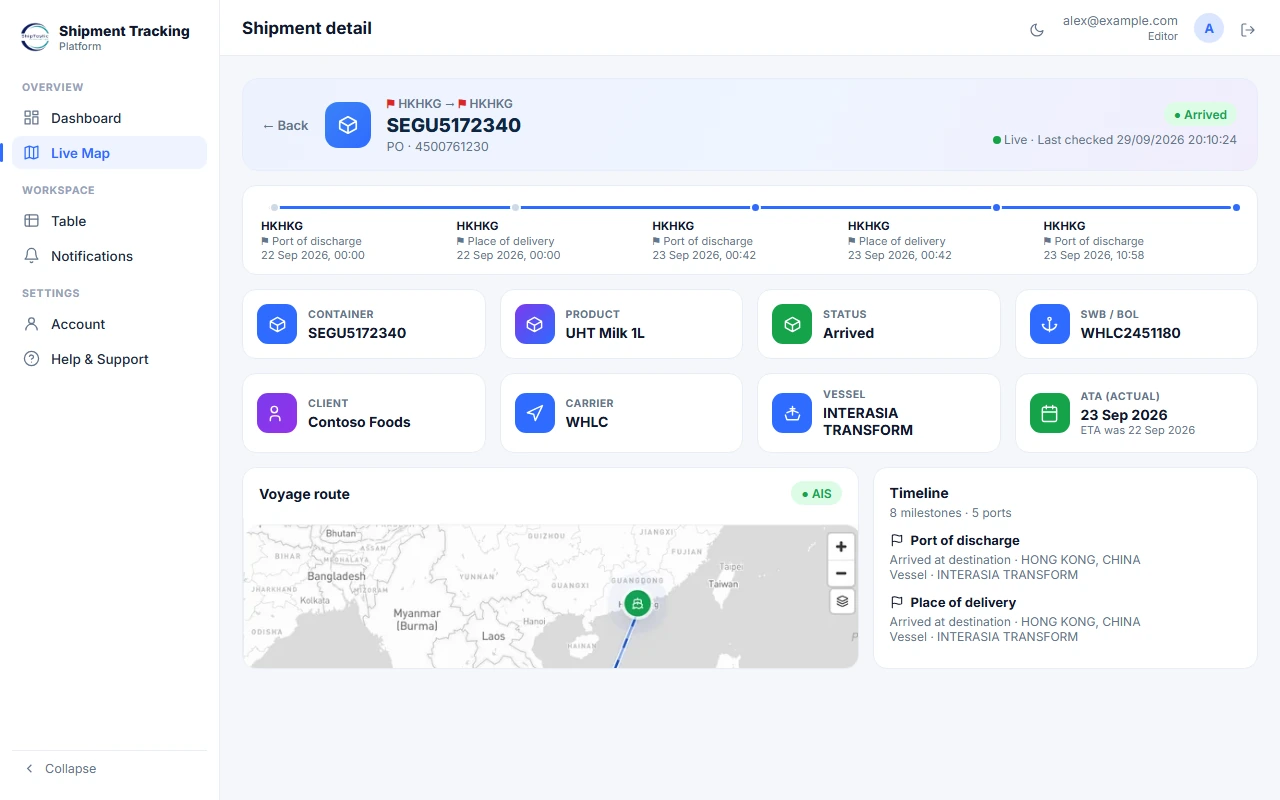Image resolution: width=1280 pixels, height=800 pixels.
Task: Click the ATA calendar icon
Action: point(1050,413)
